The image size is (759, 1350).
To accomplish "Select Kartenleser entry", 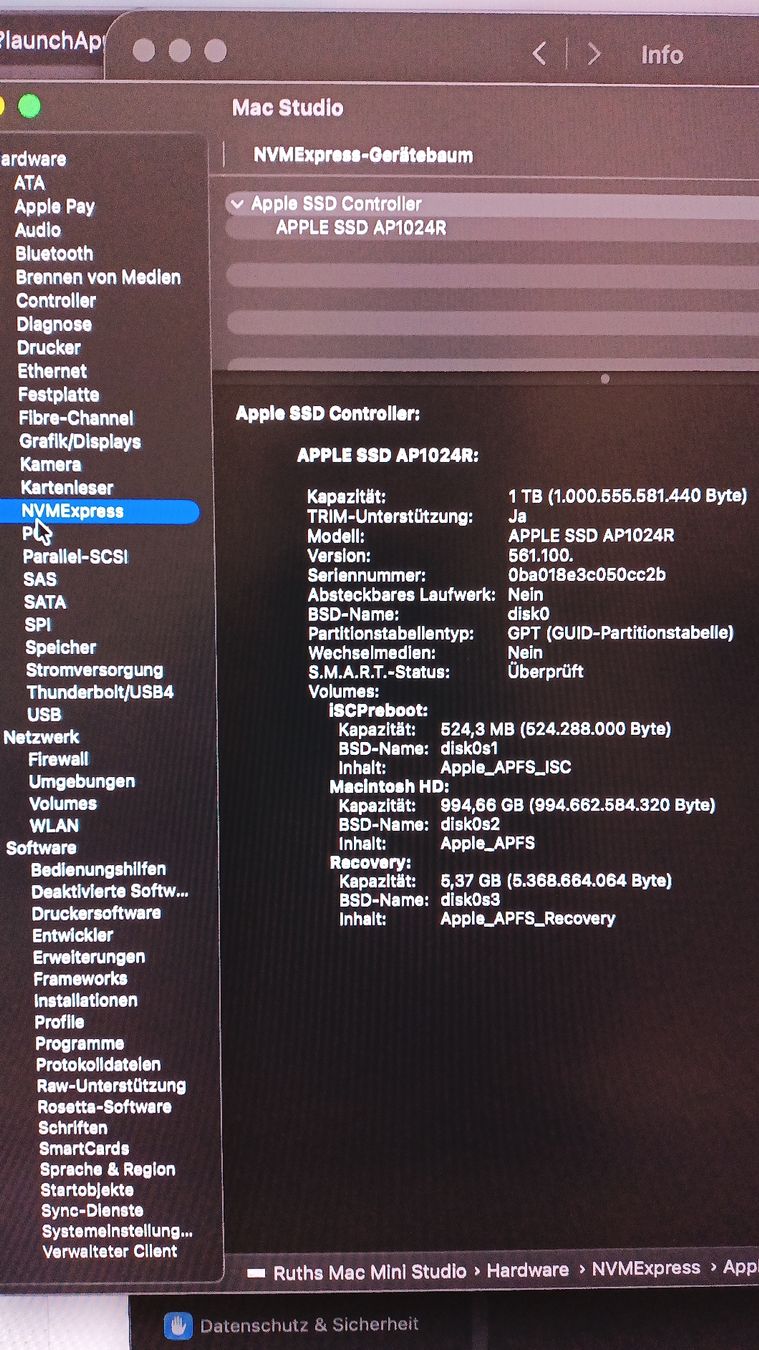I will (67, 488).
